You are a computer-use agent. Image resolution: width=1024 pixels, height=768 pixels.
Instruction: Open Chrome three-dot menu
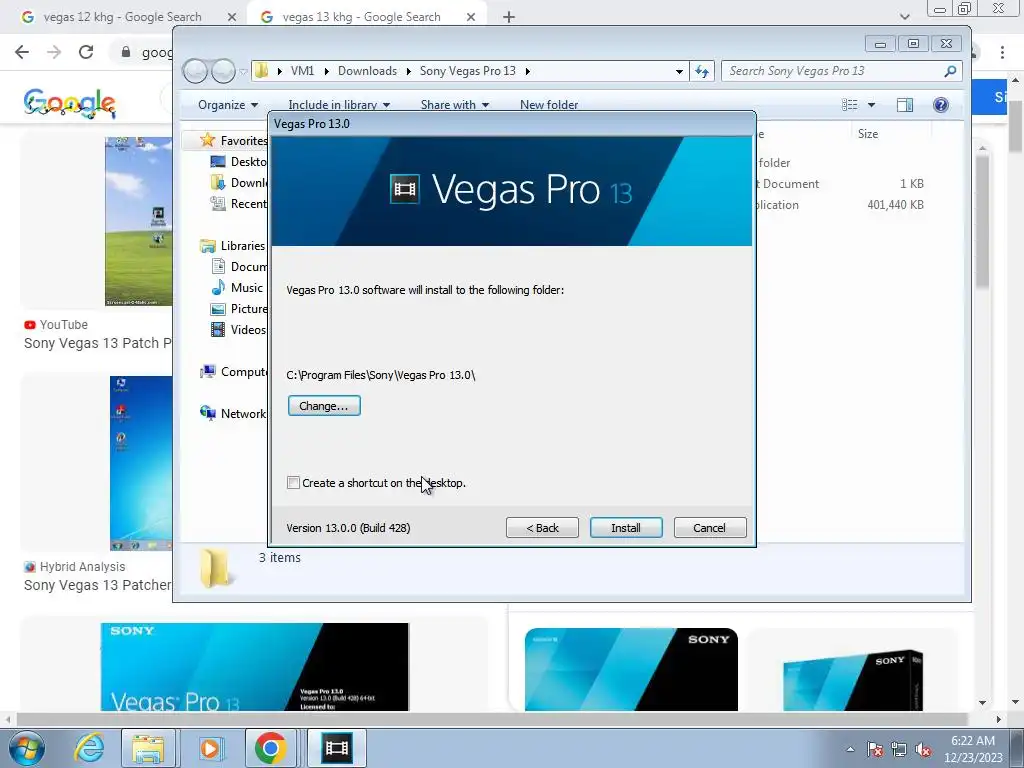coord(1002,52)
